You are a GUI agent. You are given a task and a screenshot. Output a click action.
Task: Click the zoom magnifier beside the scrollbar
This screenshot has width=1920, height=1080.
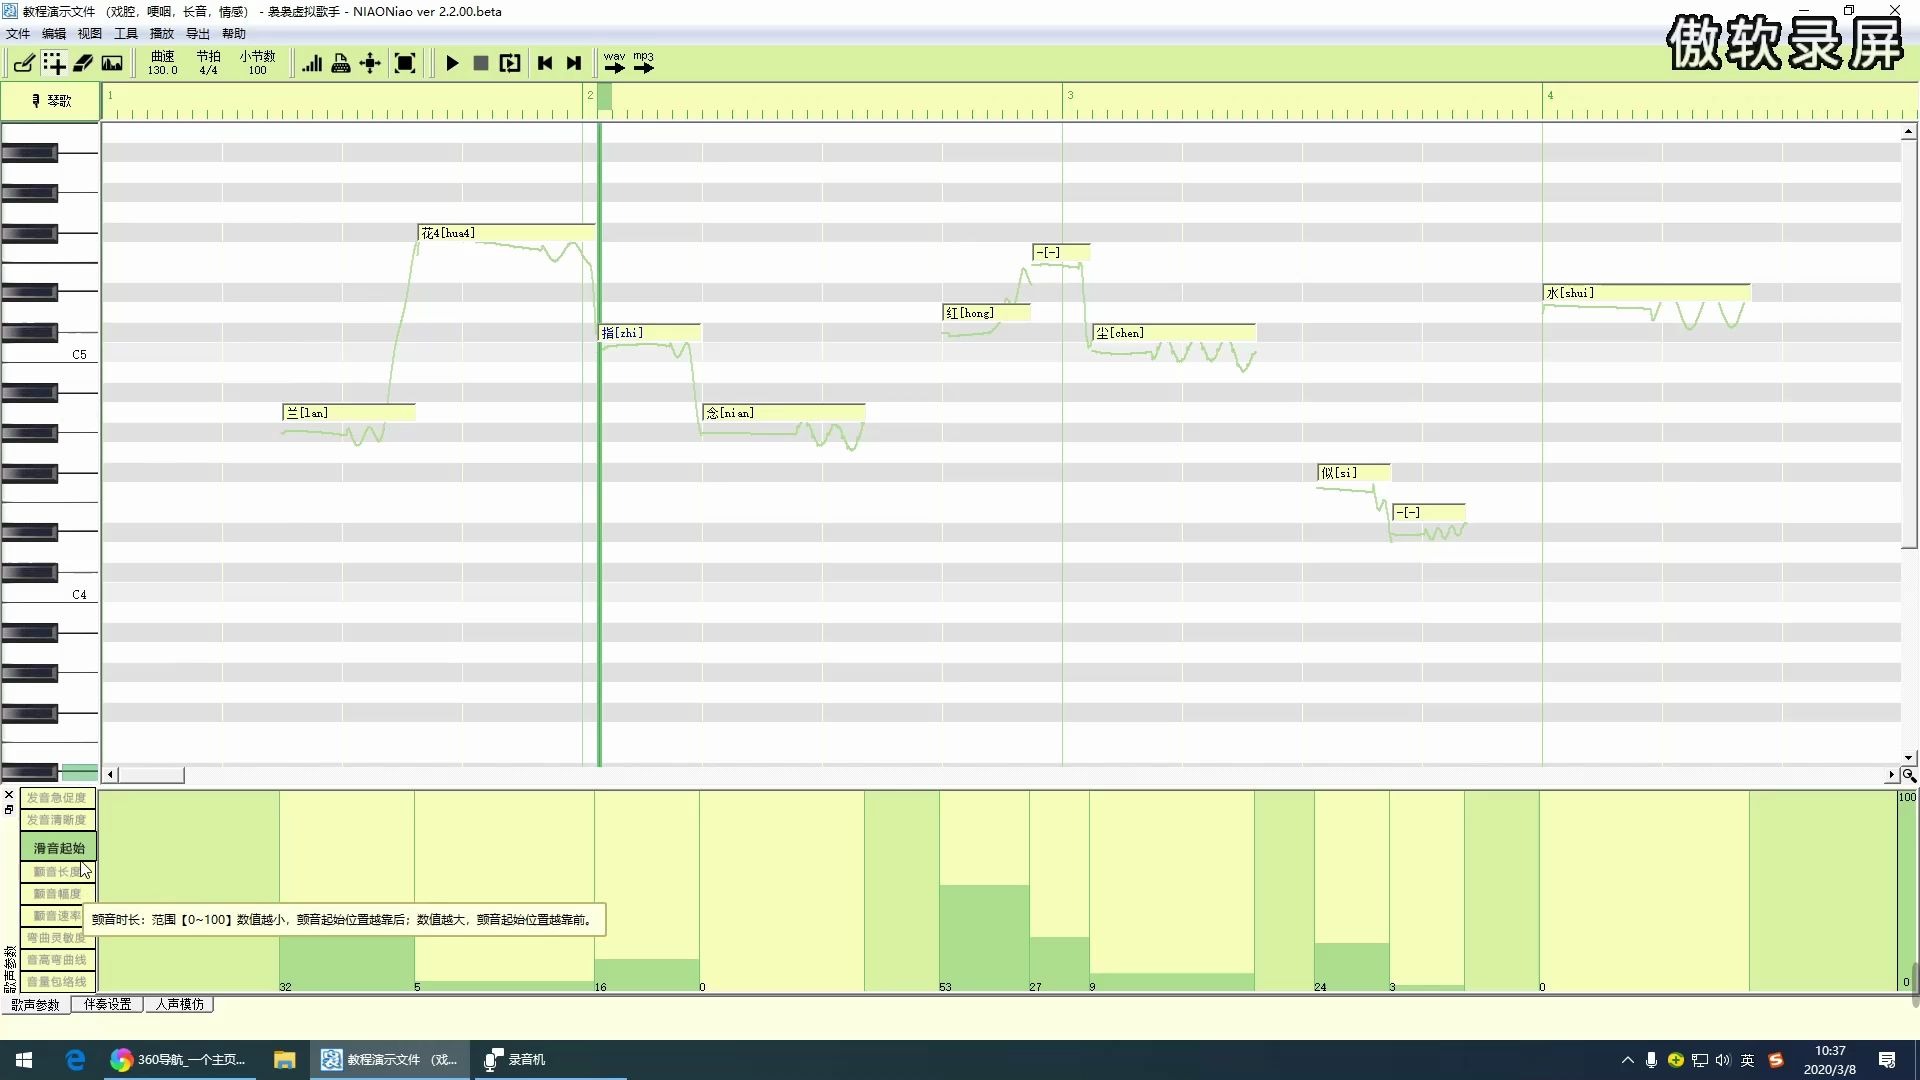[x=1909, y=775]
